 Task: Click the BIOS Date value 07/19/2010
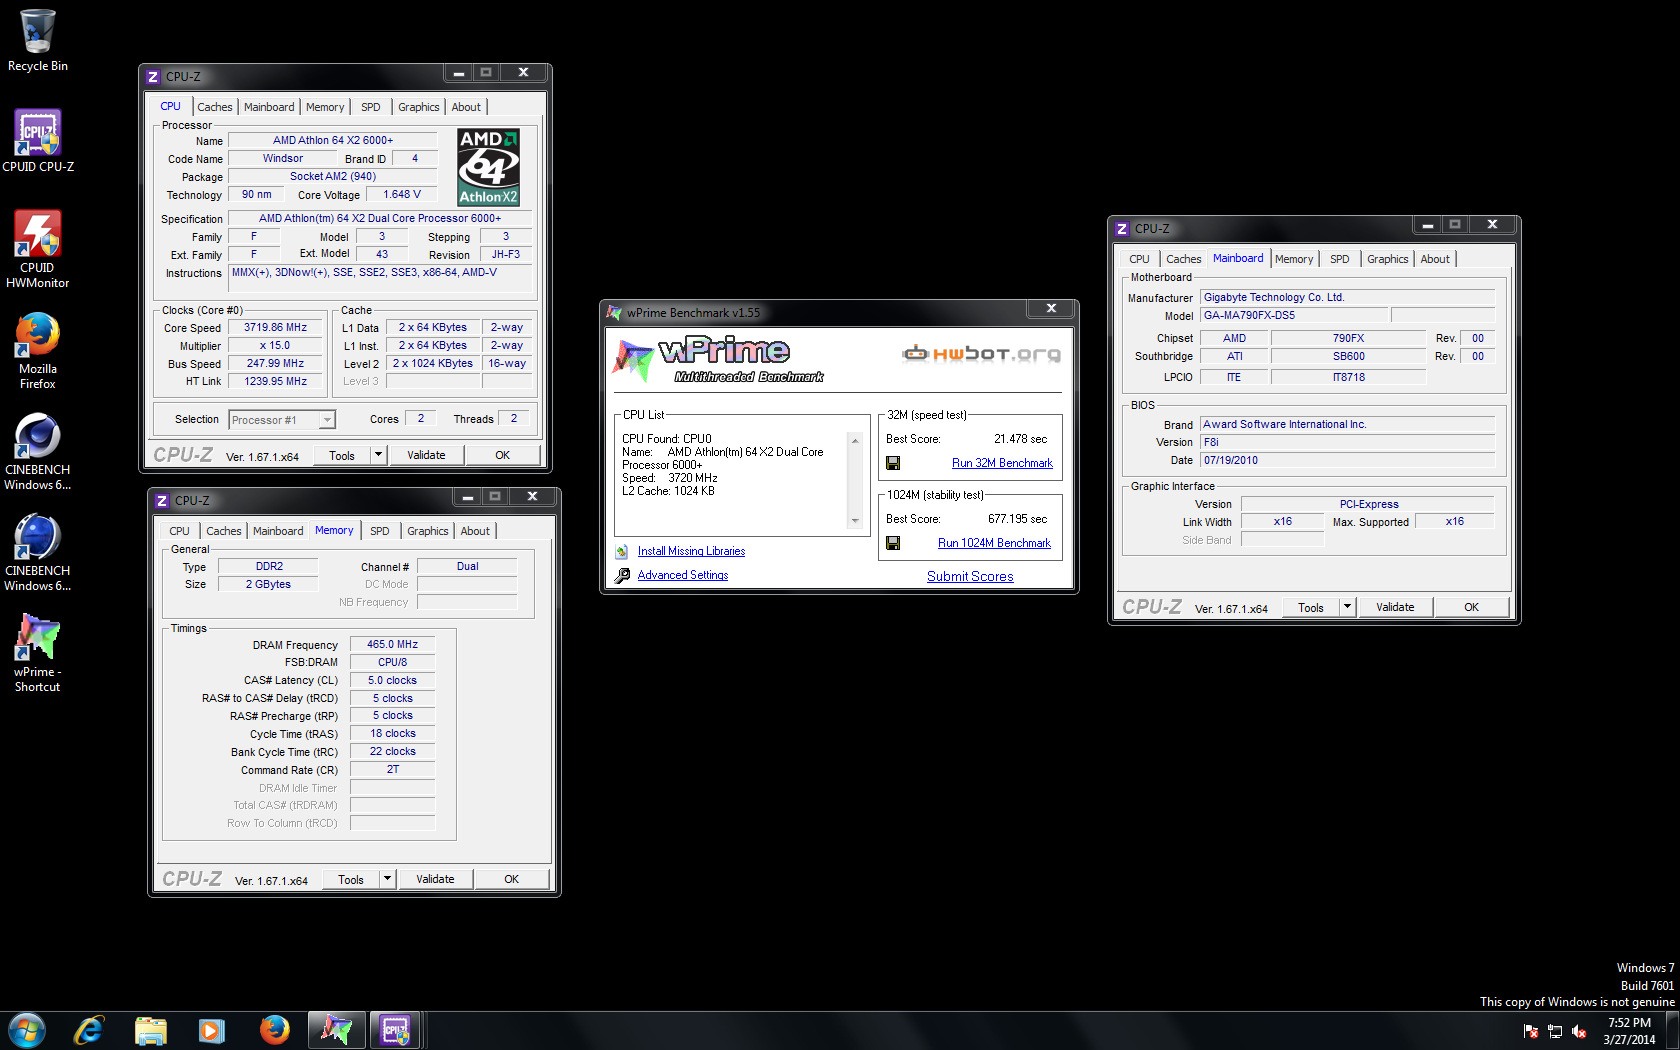[1347, 460]
